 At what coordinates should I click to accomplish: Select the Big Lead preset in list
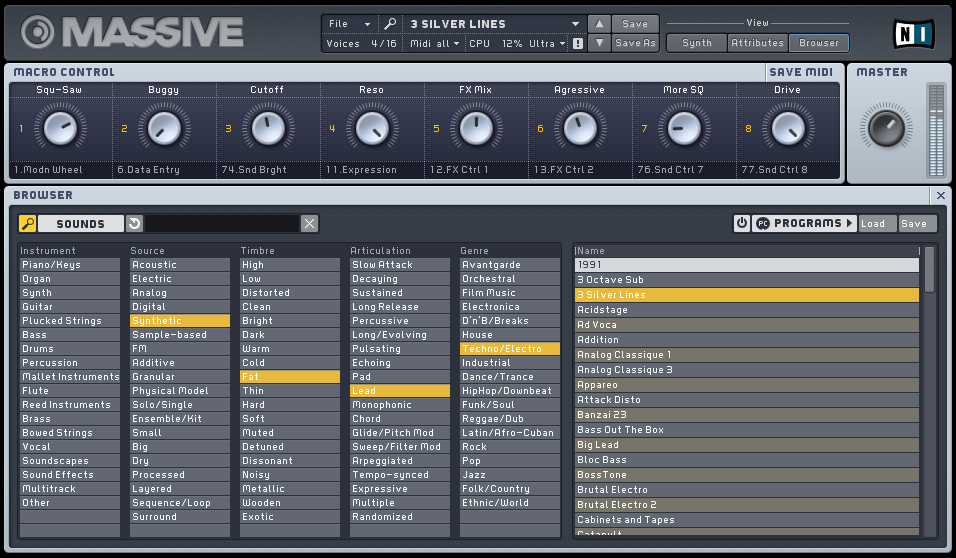[x=746, y=445]
